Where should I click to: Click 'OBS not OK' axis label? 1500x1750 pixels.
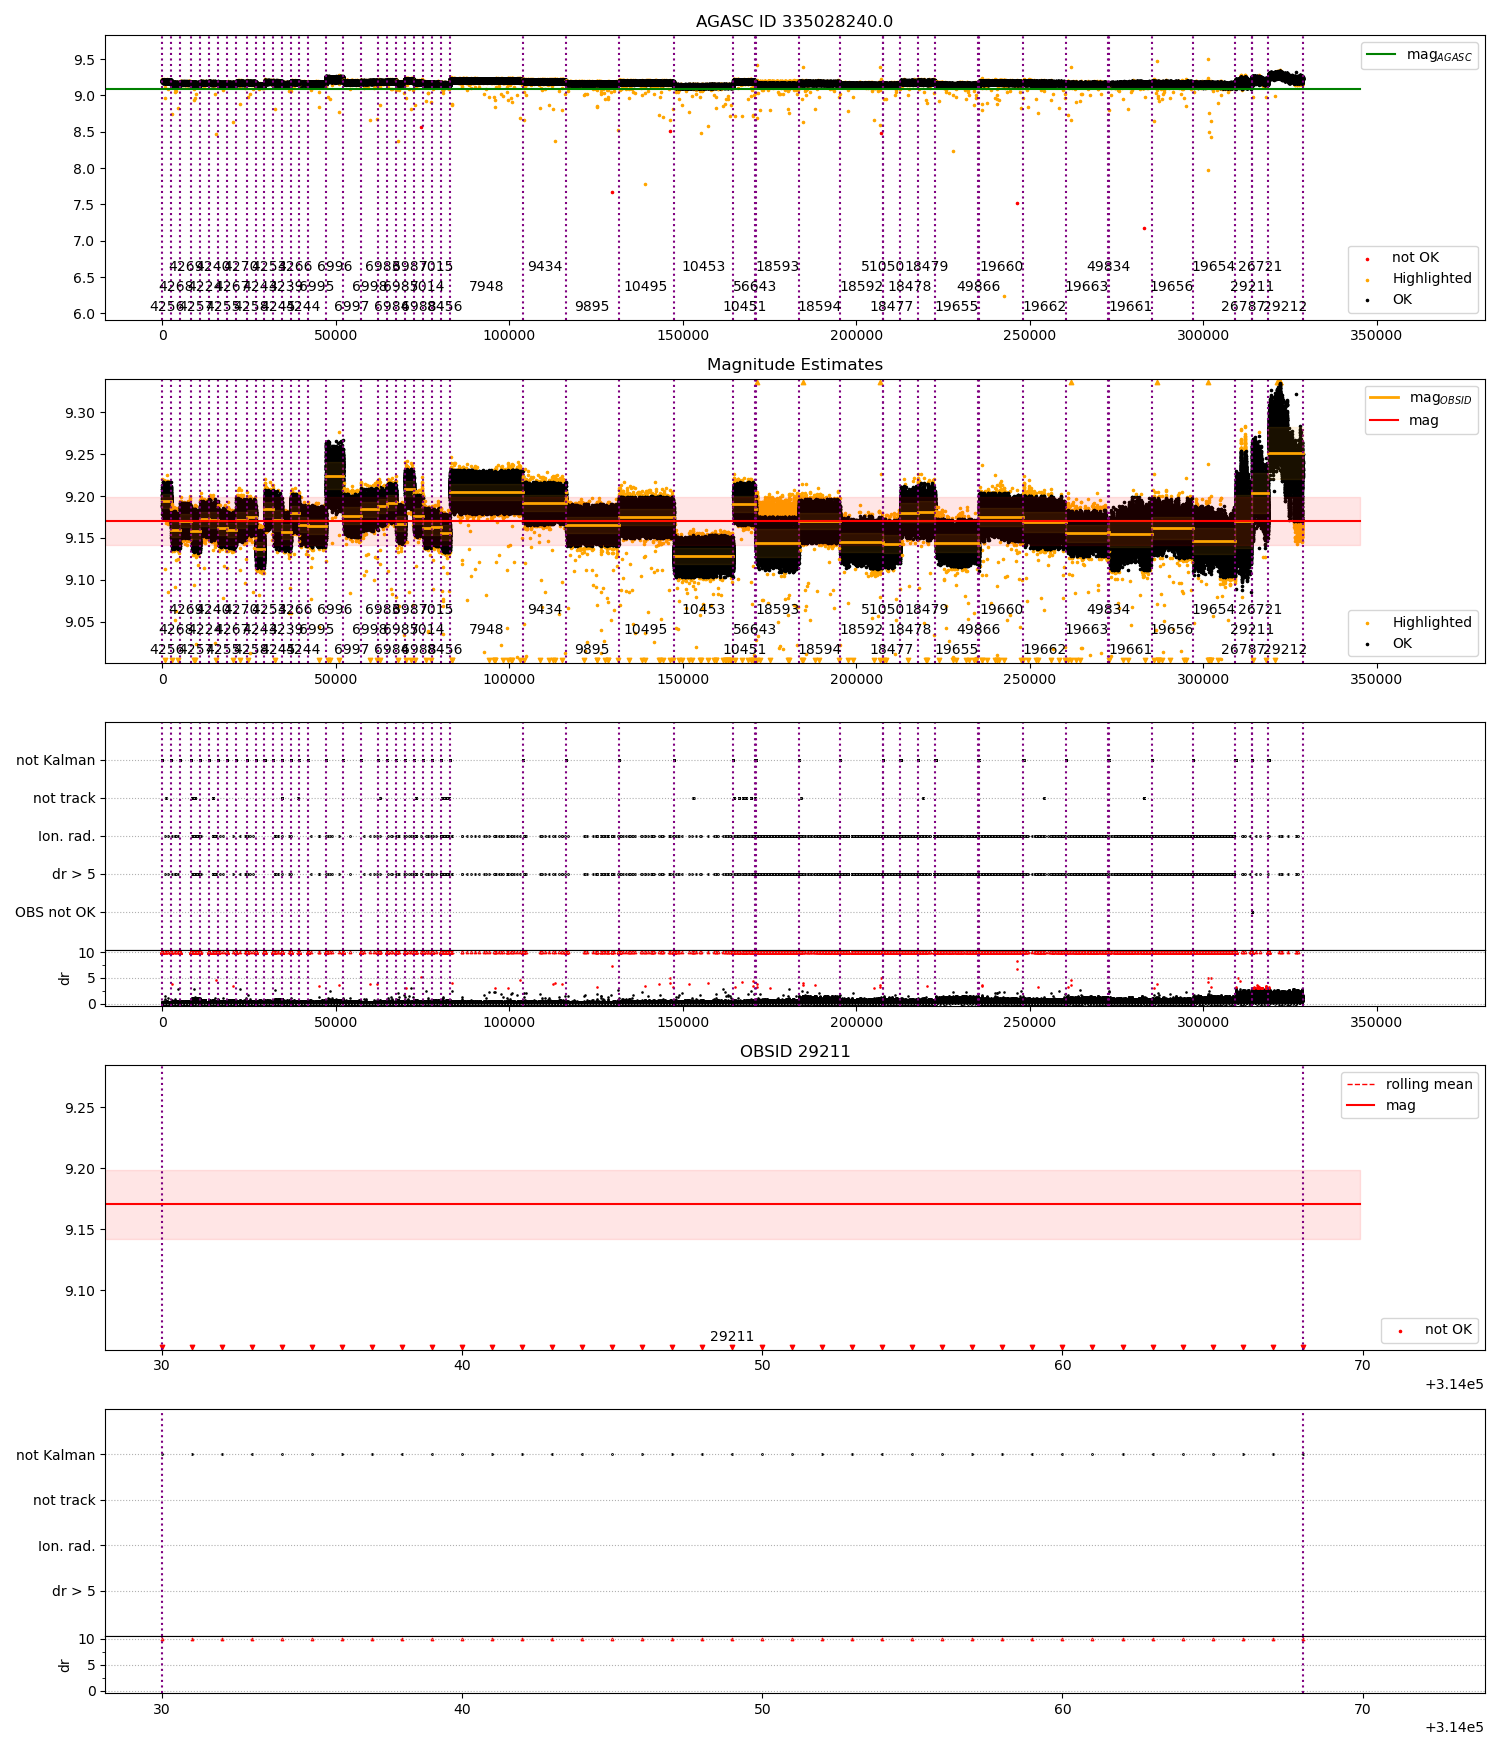pyautogui.click(x=55, y=912)
